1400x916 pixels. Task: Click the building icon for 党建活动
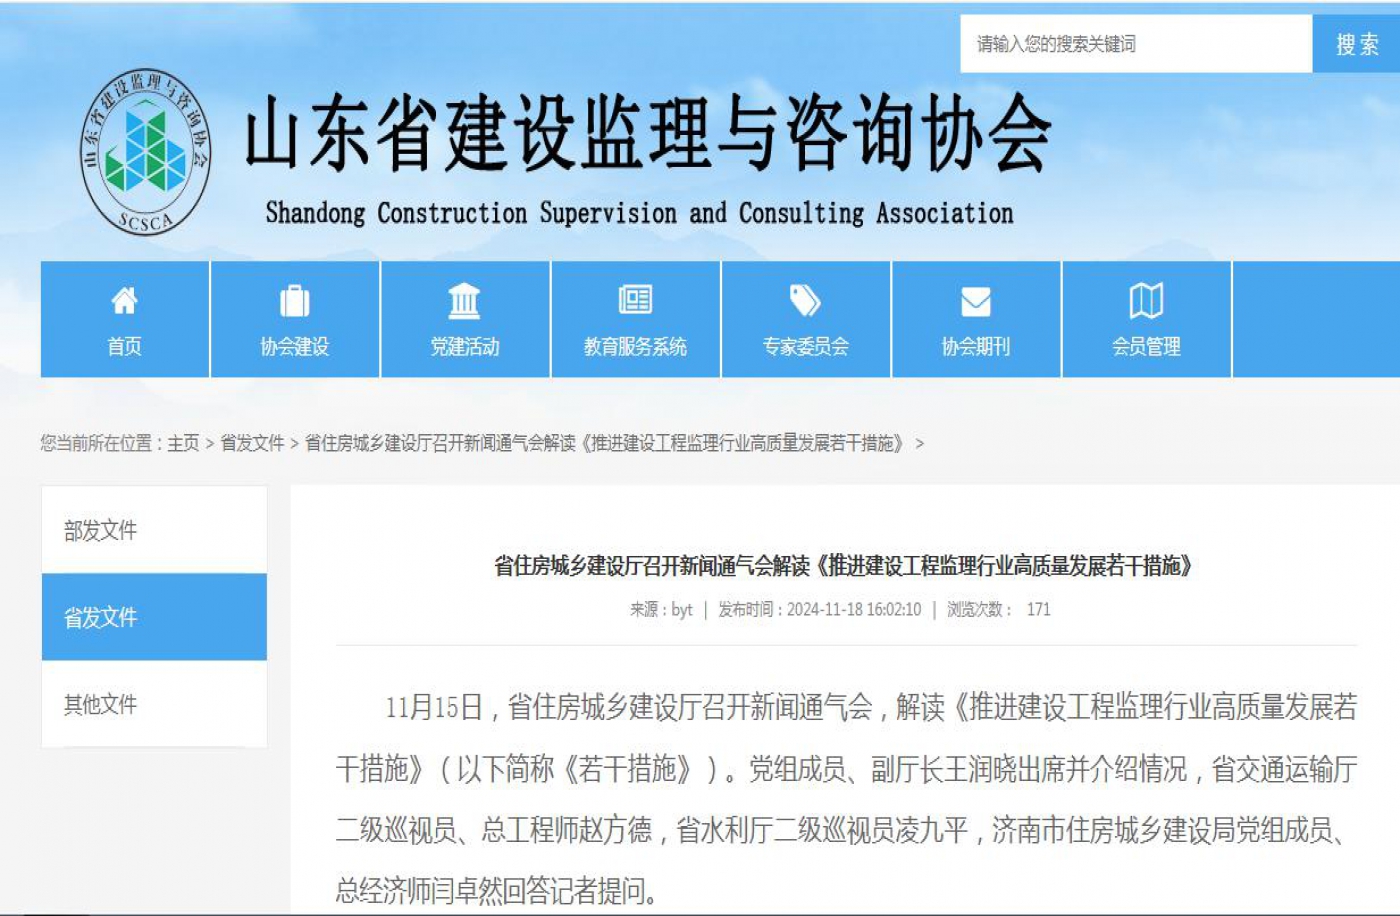464,300
